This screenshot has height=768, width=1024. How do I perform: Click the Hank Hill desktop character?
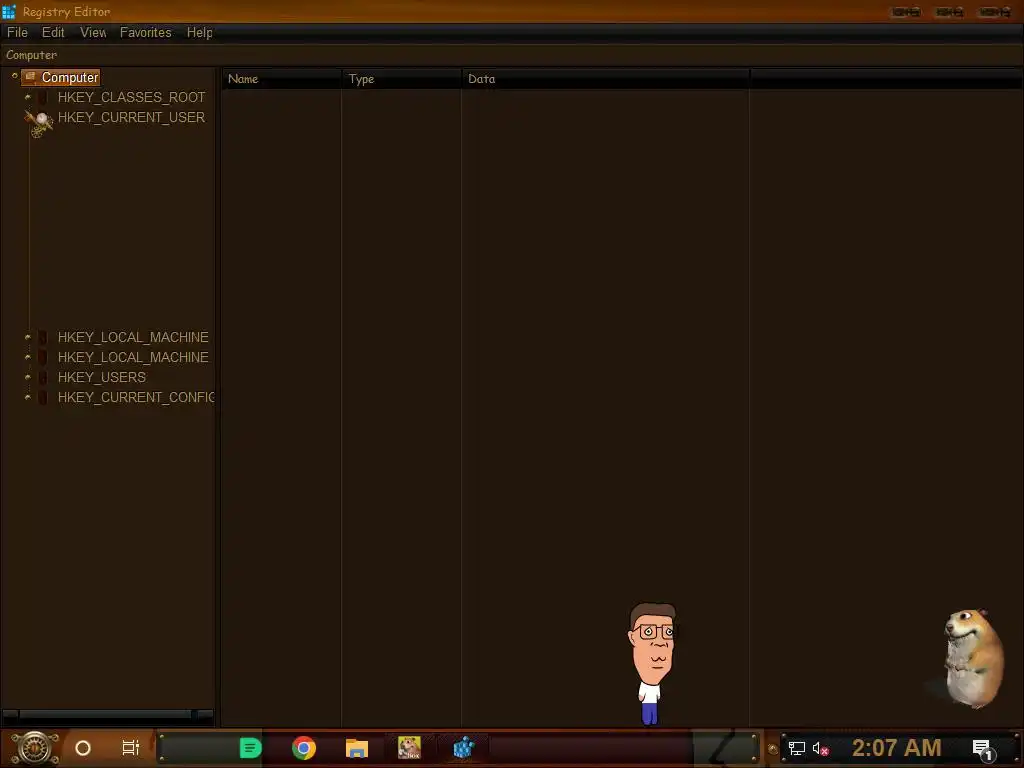coord(652,664)
